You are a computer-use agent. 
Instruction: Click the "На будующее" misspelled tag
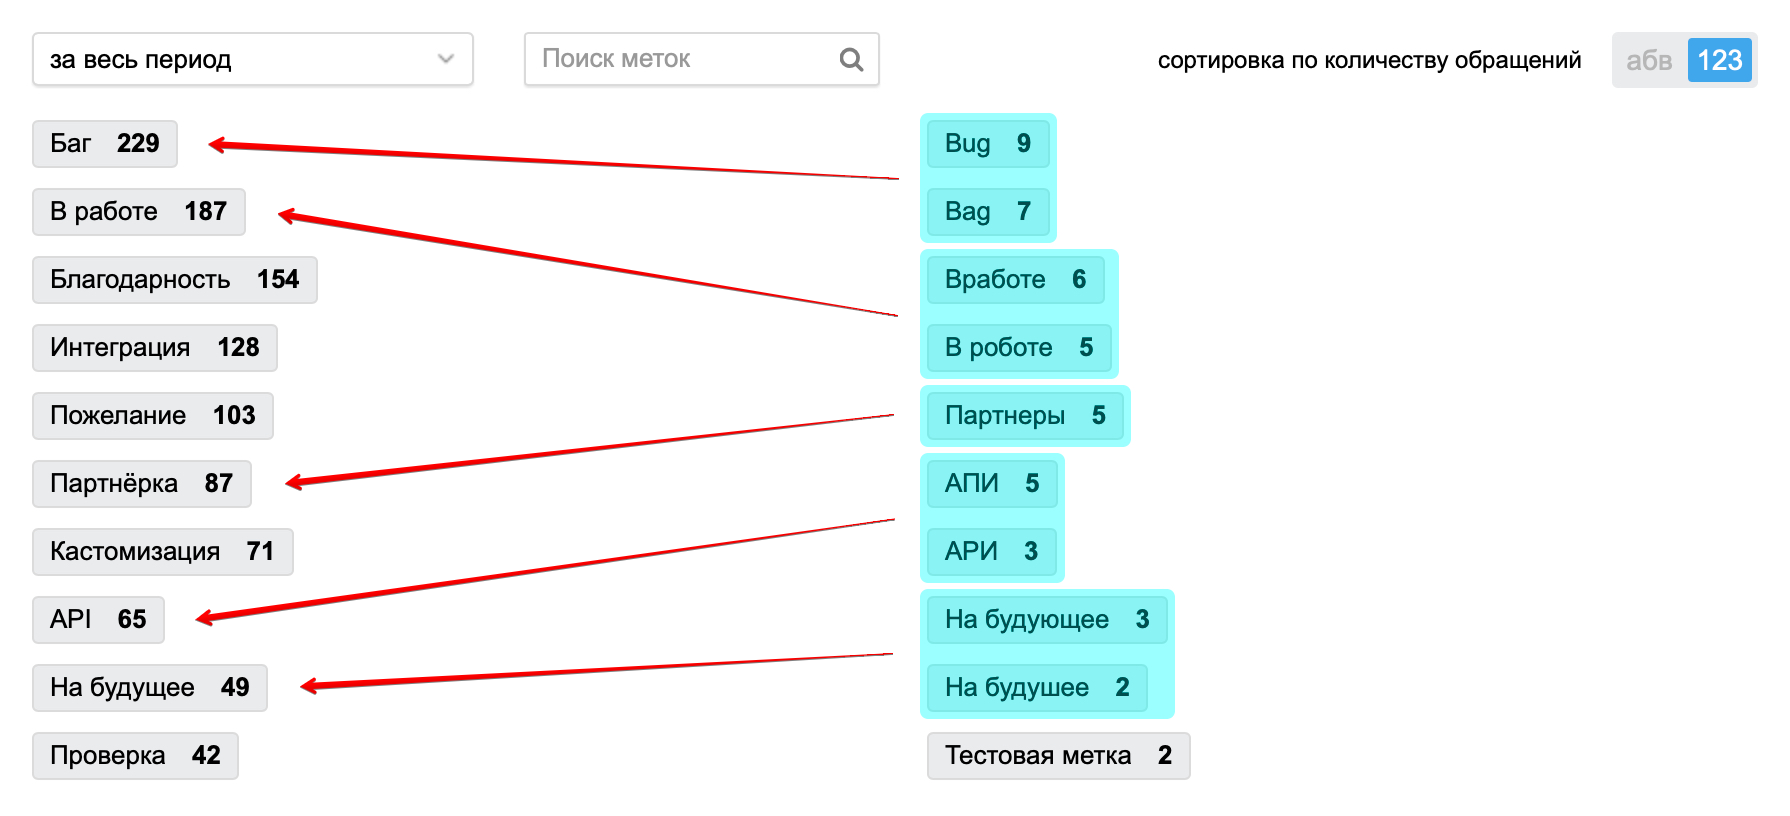click(x=1047, y=620)
